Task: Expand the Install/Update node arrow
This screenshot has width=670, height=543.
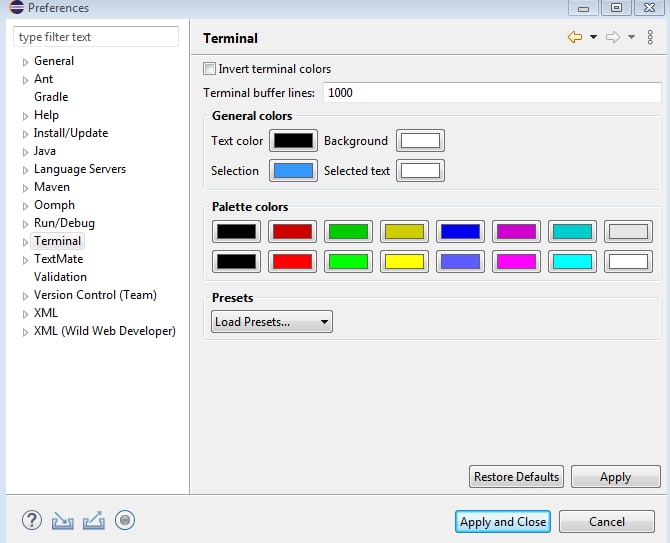Action: (25, 134)
